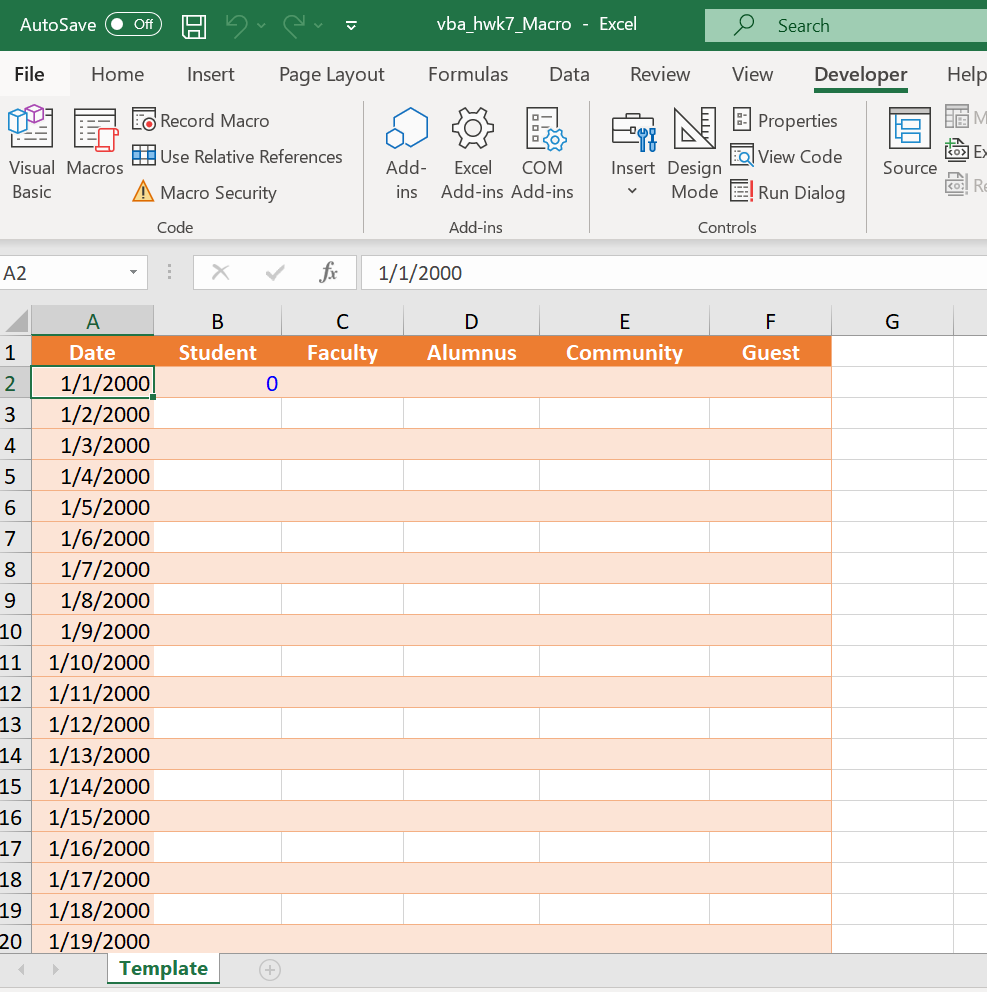
Task: Click the Save icon in title bar
Action: 194,26
